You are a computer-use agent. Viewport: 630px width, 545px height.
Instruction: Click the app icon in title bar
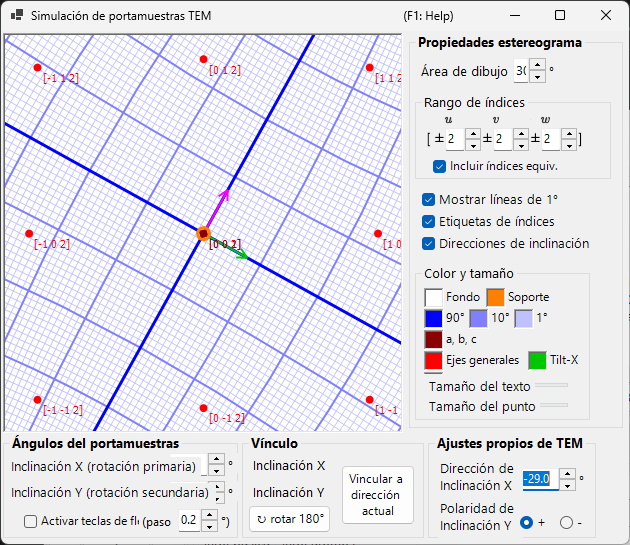16,16
